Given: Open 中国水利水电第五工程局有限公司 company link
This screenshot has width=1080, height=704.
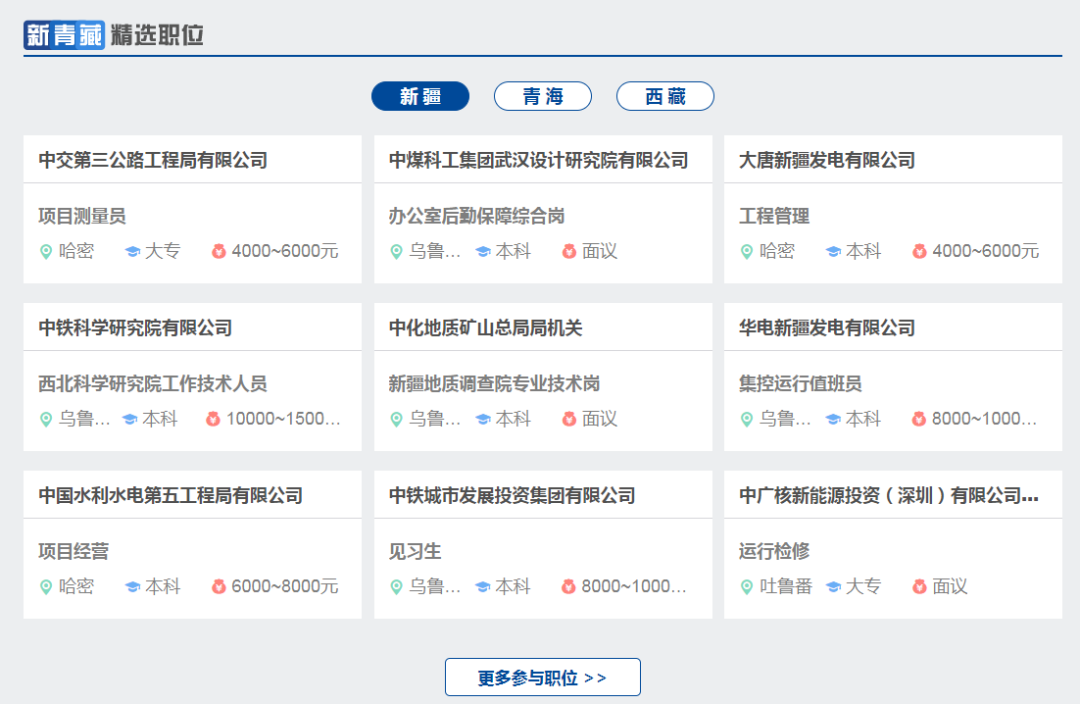Looking at the screenshot, I should pyautogui.click(x=171, y=495).
